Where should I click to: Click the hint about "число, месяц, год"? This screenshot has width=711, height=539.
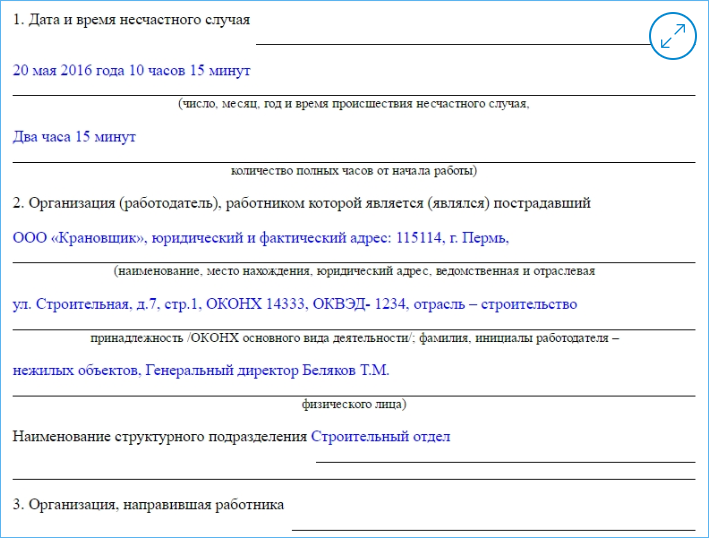point(354,103)
